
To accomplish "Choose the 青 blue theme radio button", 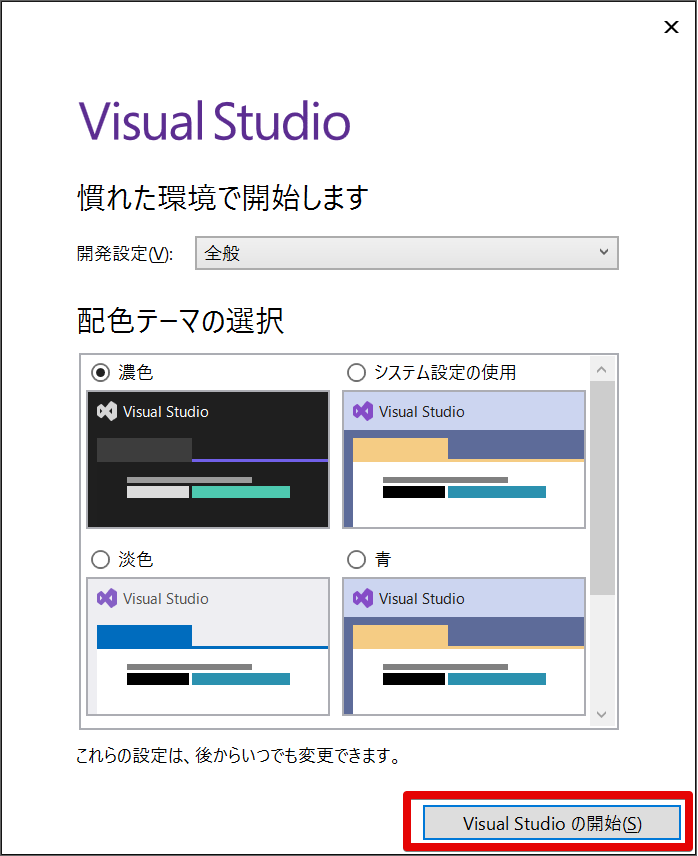I will click(x=356, y=560).
